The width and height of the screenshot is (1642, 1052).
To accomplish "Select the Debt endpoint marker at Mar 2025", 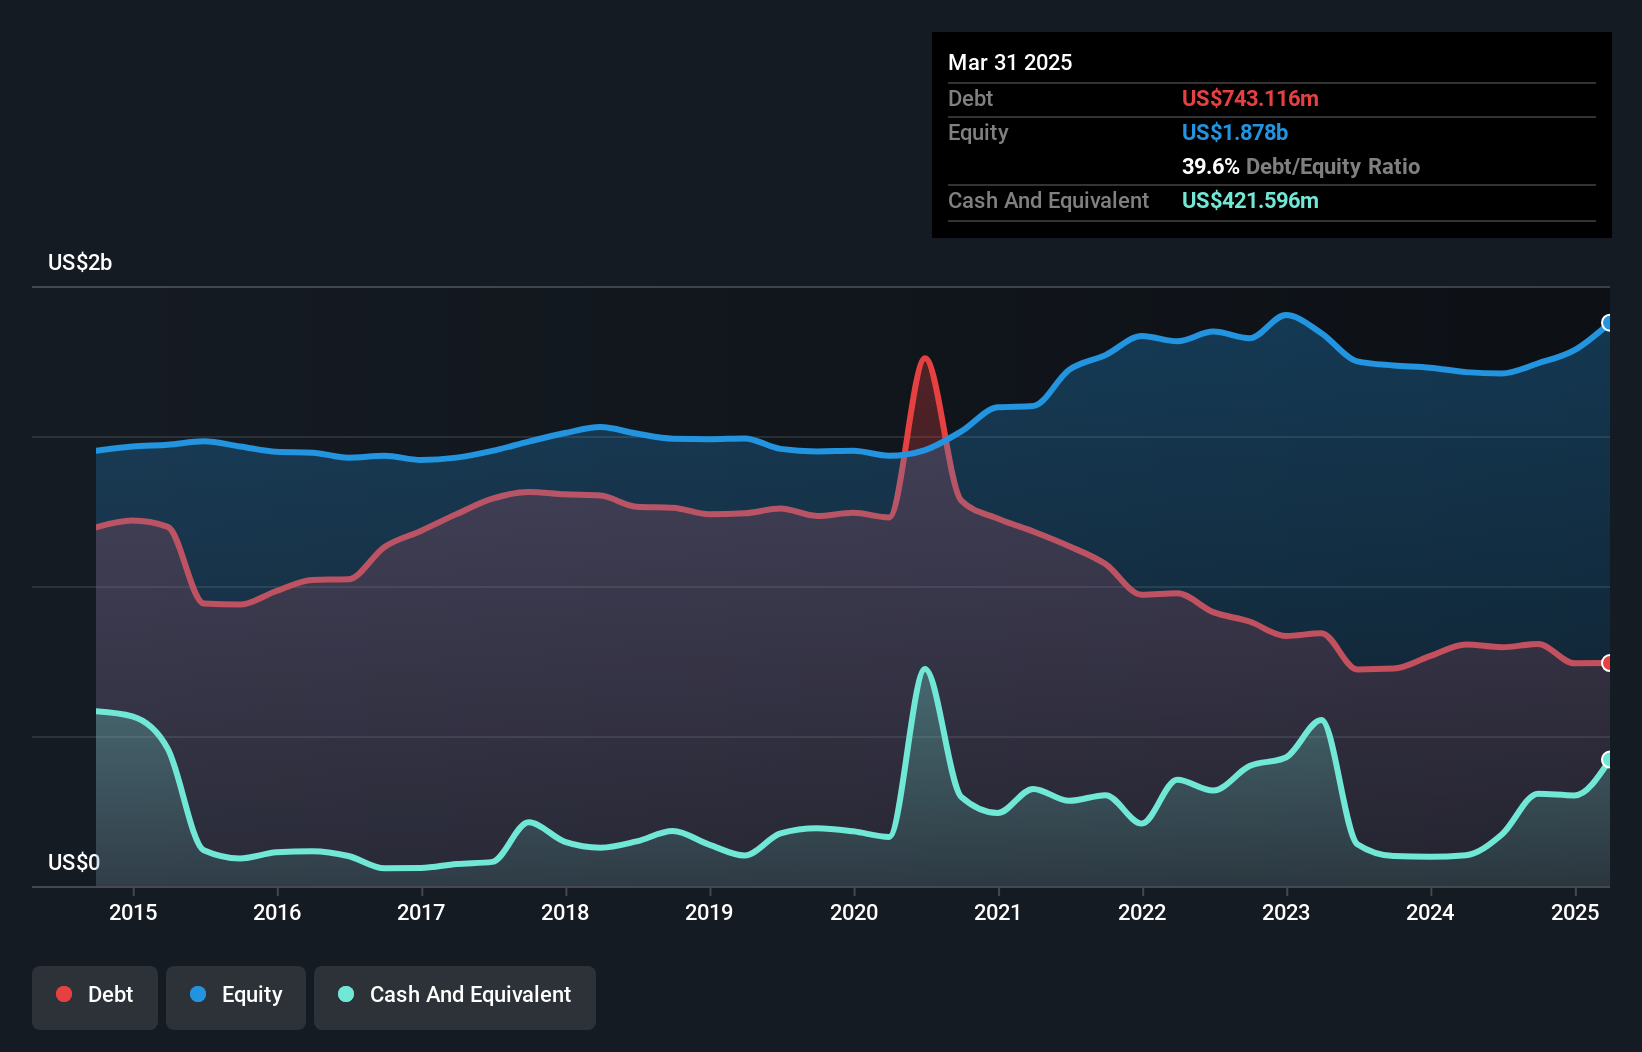I will 1608,663.
